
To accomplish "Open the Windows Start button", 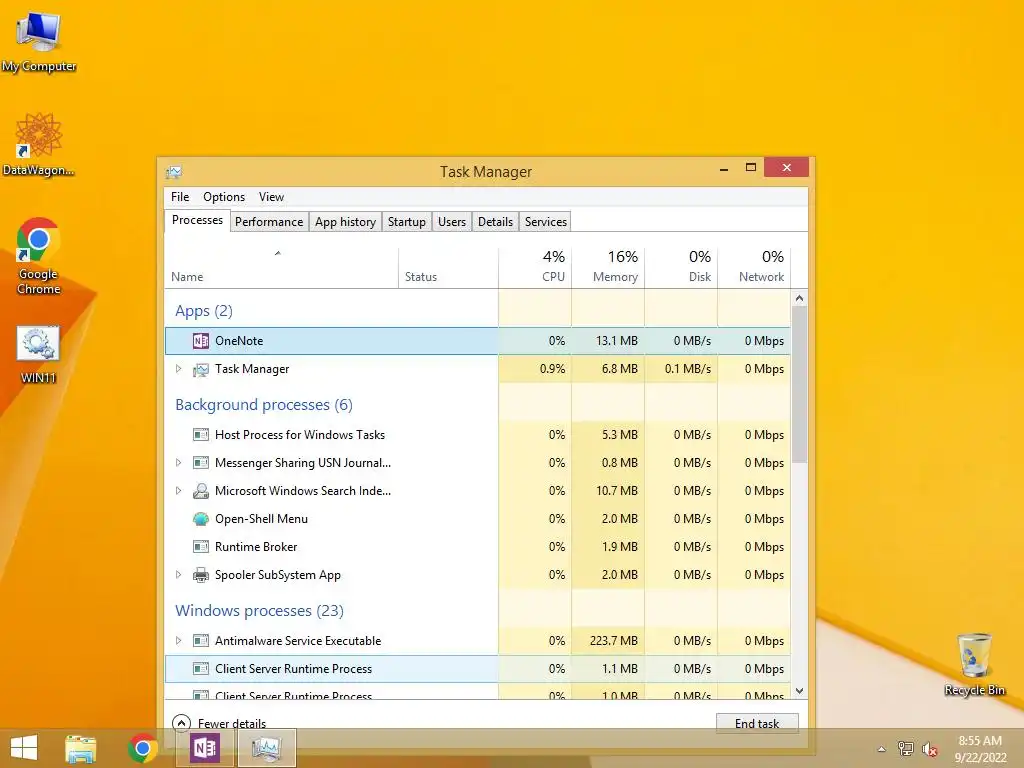I will pyautogui.click(x=24, y=748).
